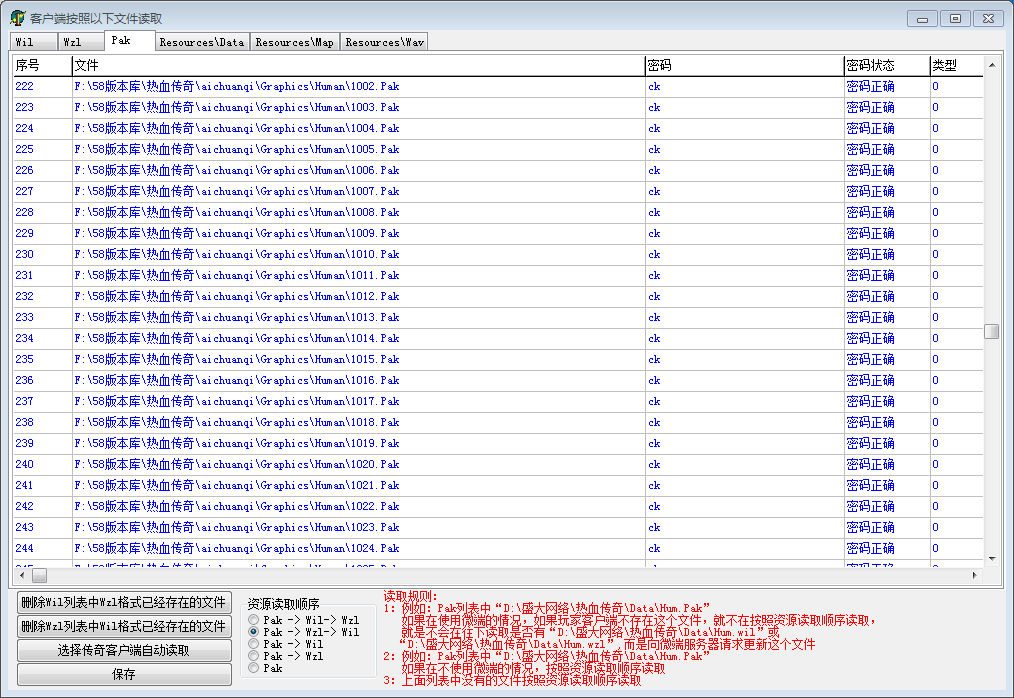Choose the 'Pak -> Wzl -> Wil' radio option

[254, 632]
